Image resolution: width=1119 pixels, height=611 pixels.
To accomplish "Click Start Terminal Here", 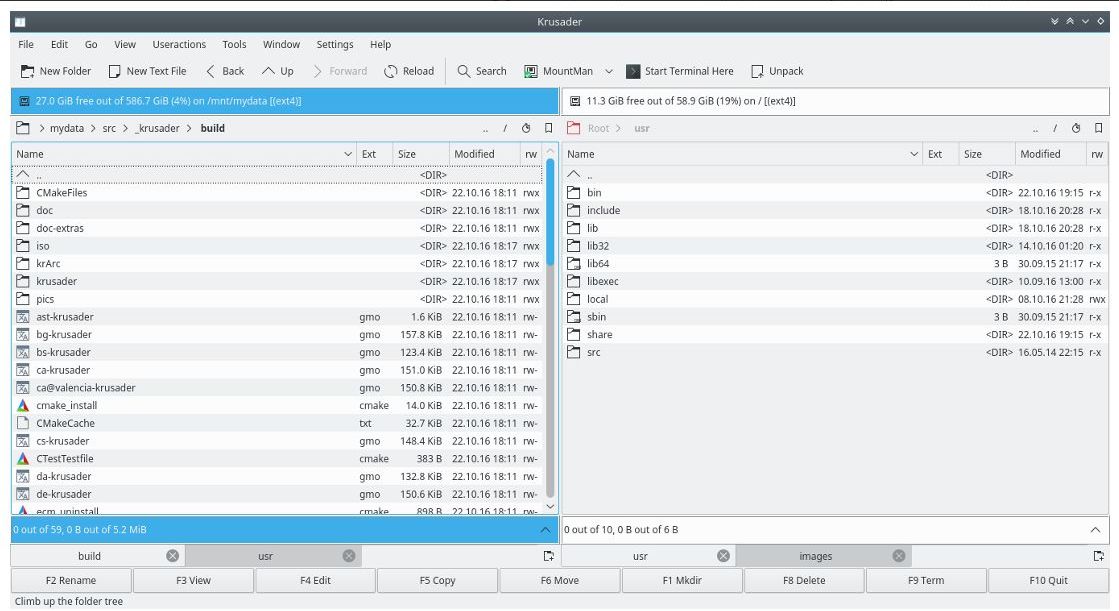I will click(680, 71).
